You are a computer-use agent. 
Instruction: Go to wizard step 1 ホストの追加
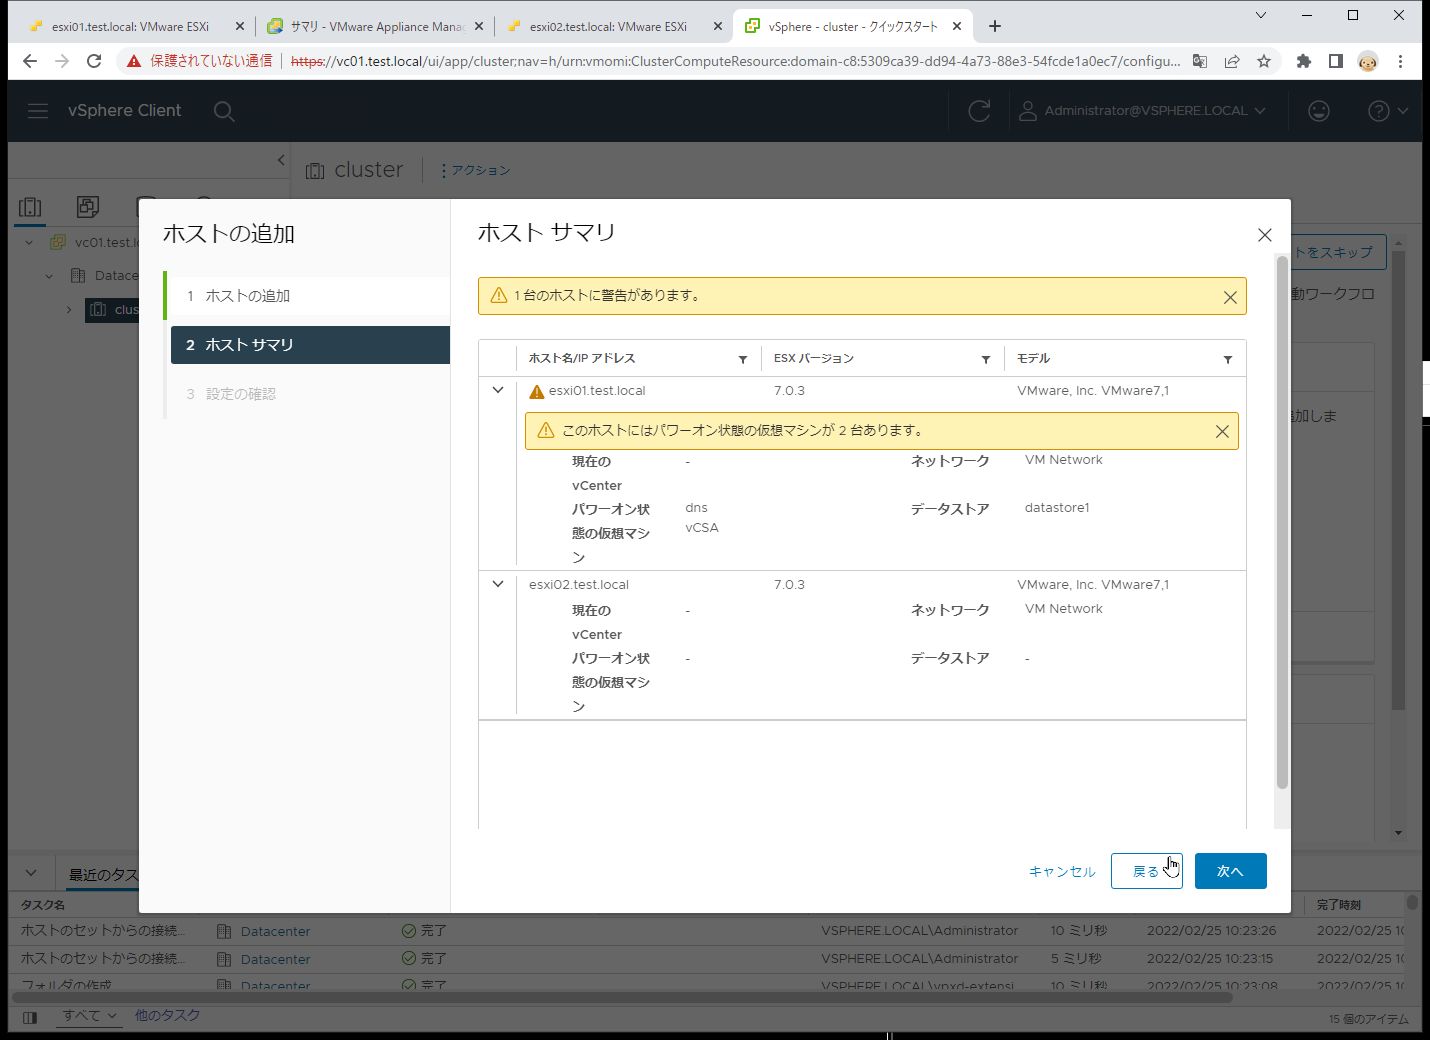point(310,296)
